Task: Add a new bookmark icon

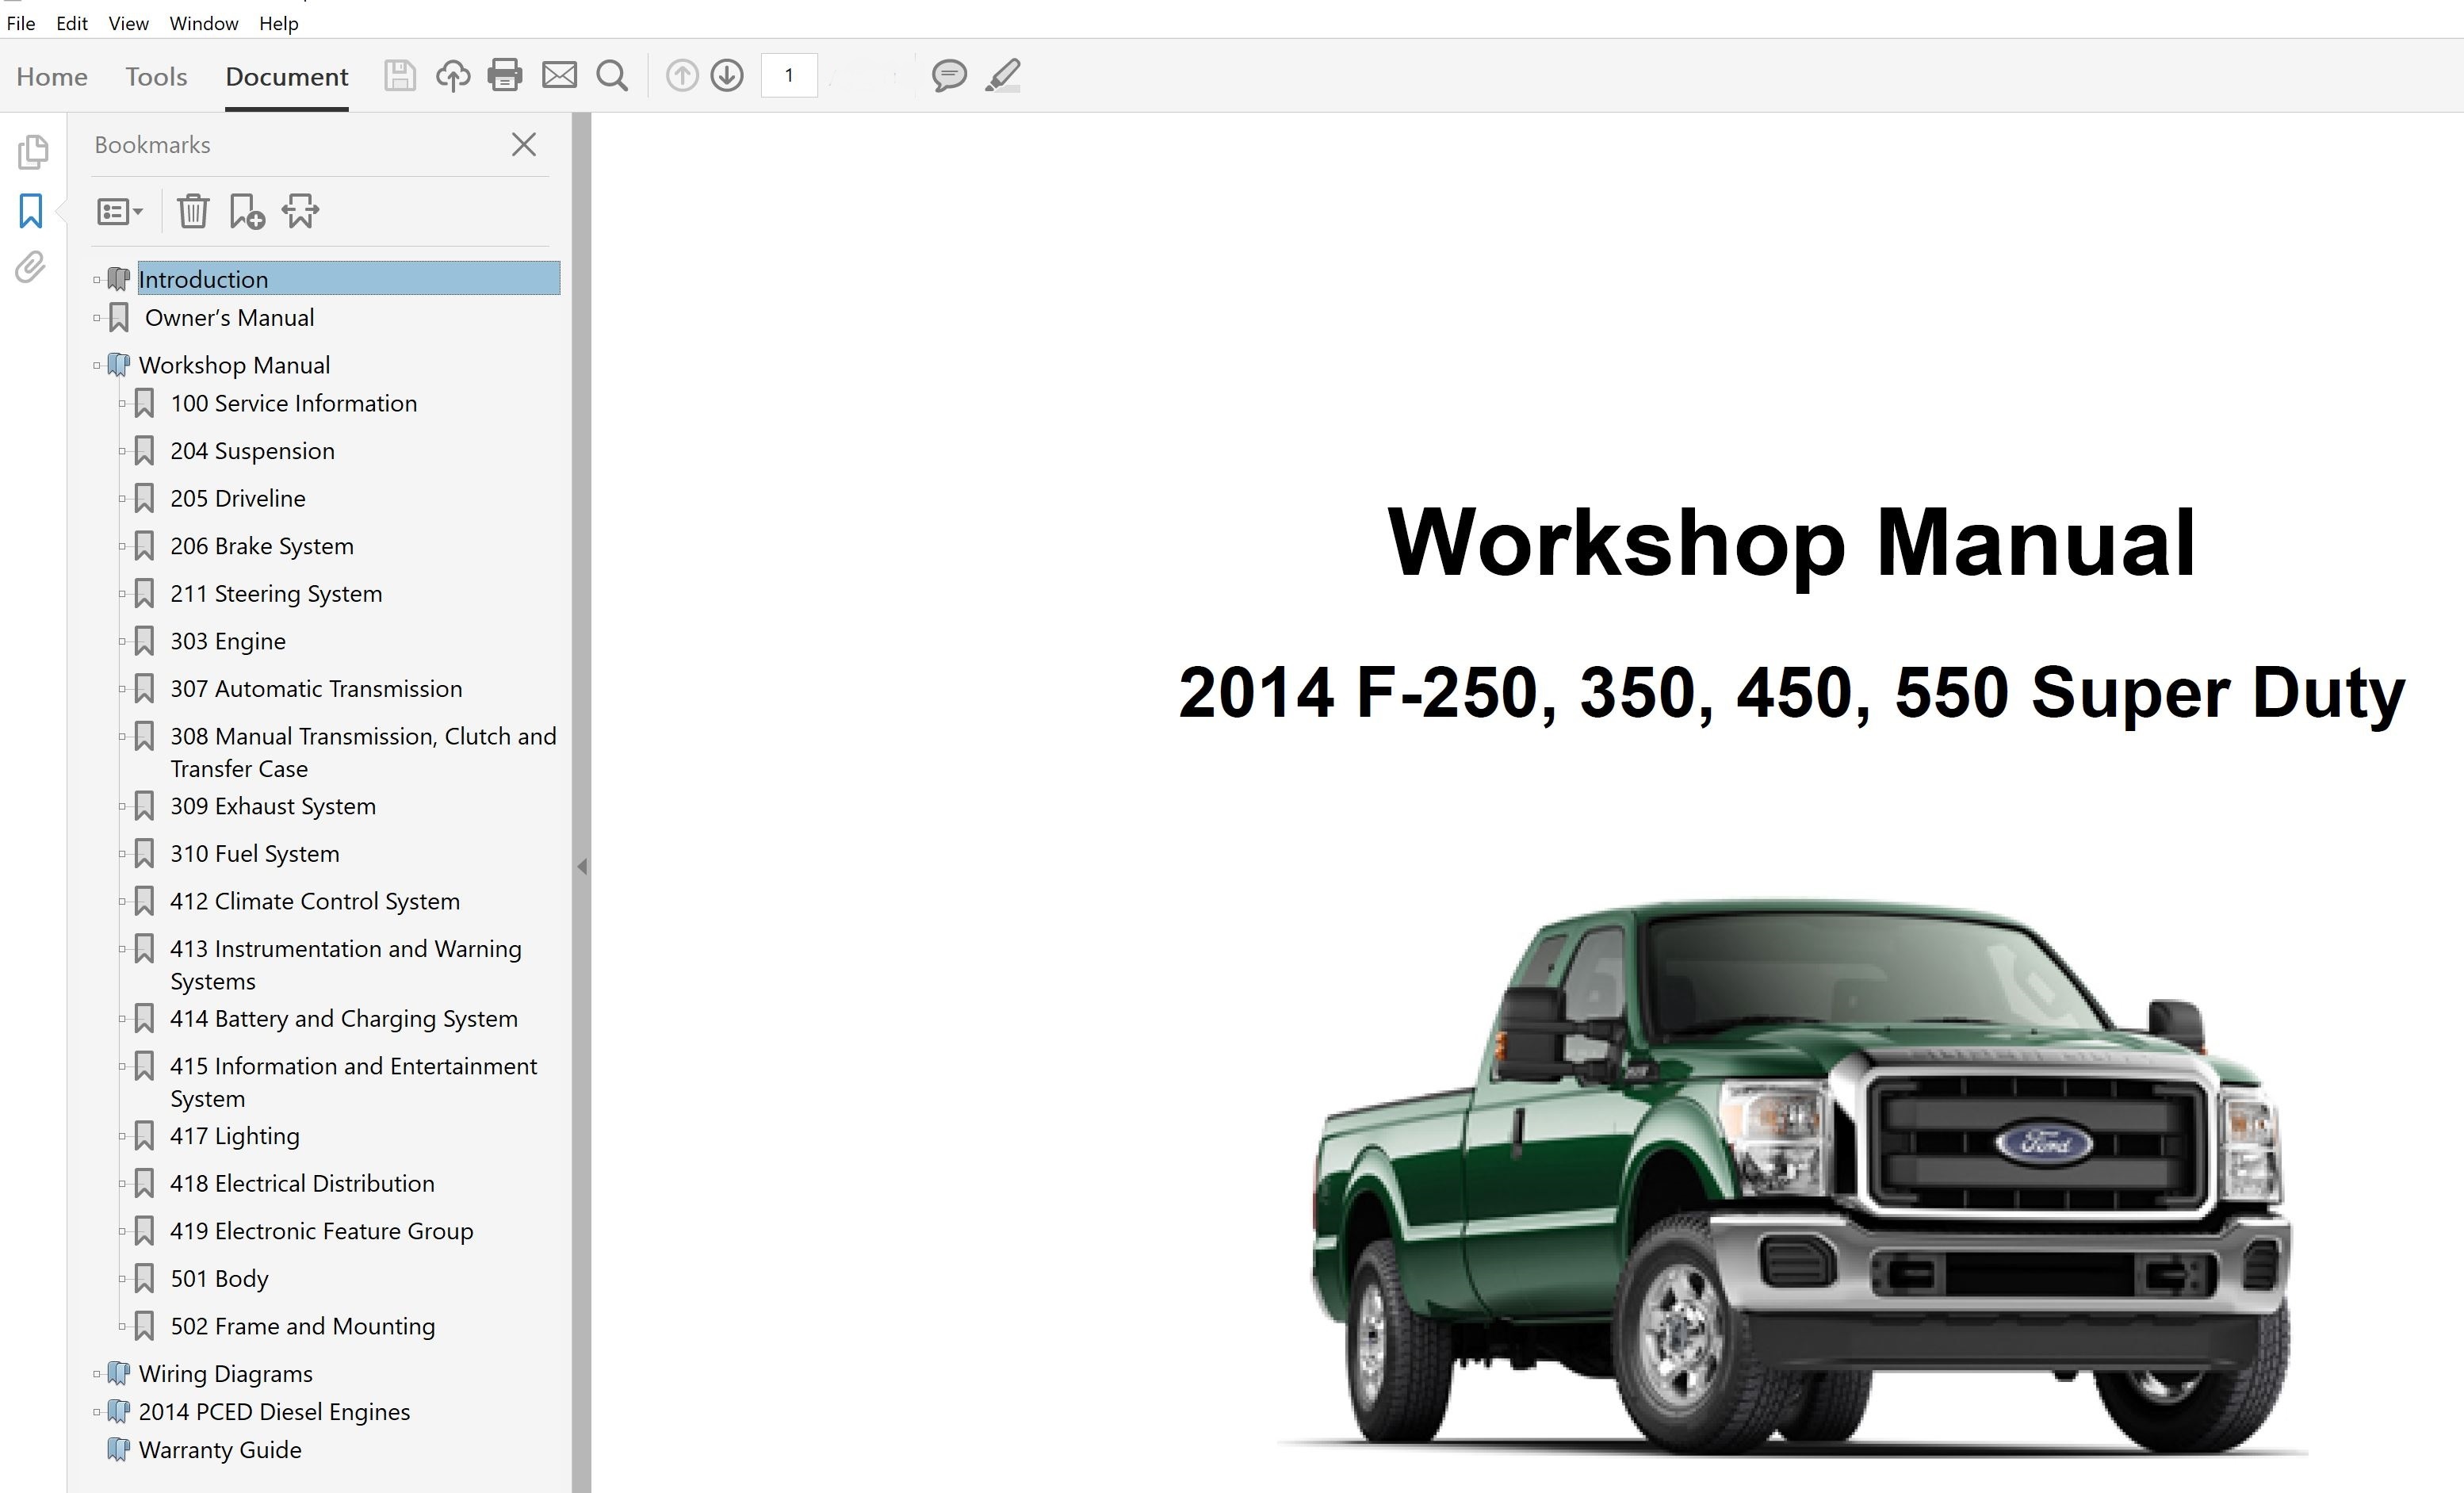Action: point(246,211)
